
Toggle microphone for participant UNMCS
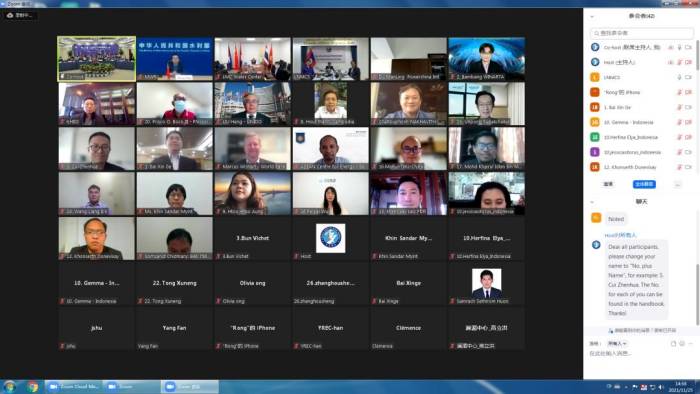click(679, 77)
